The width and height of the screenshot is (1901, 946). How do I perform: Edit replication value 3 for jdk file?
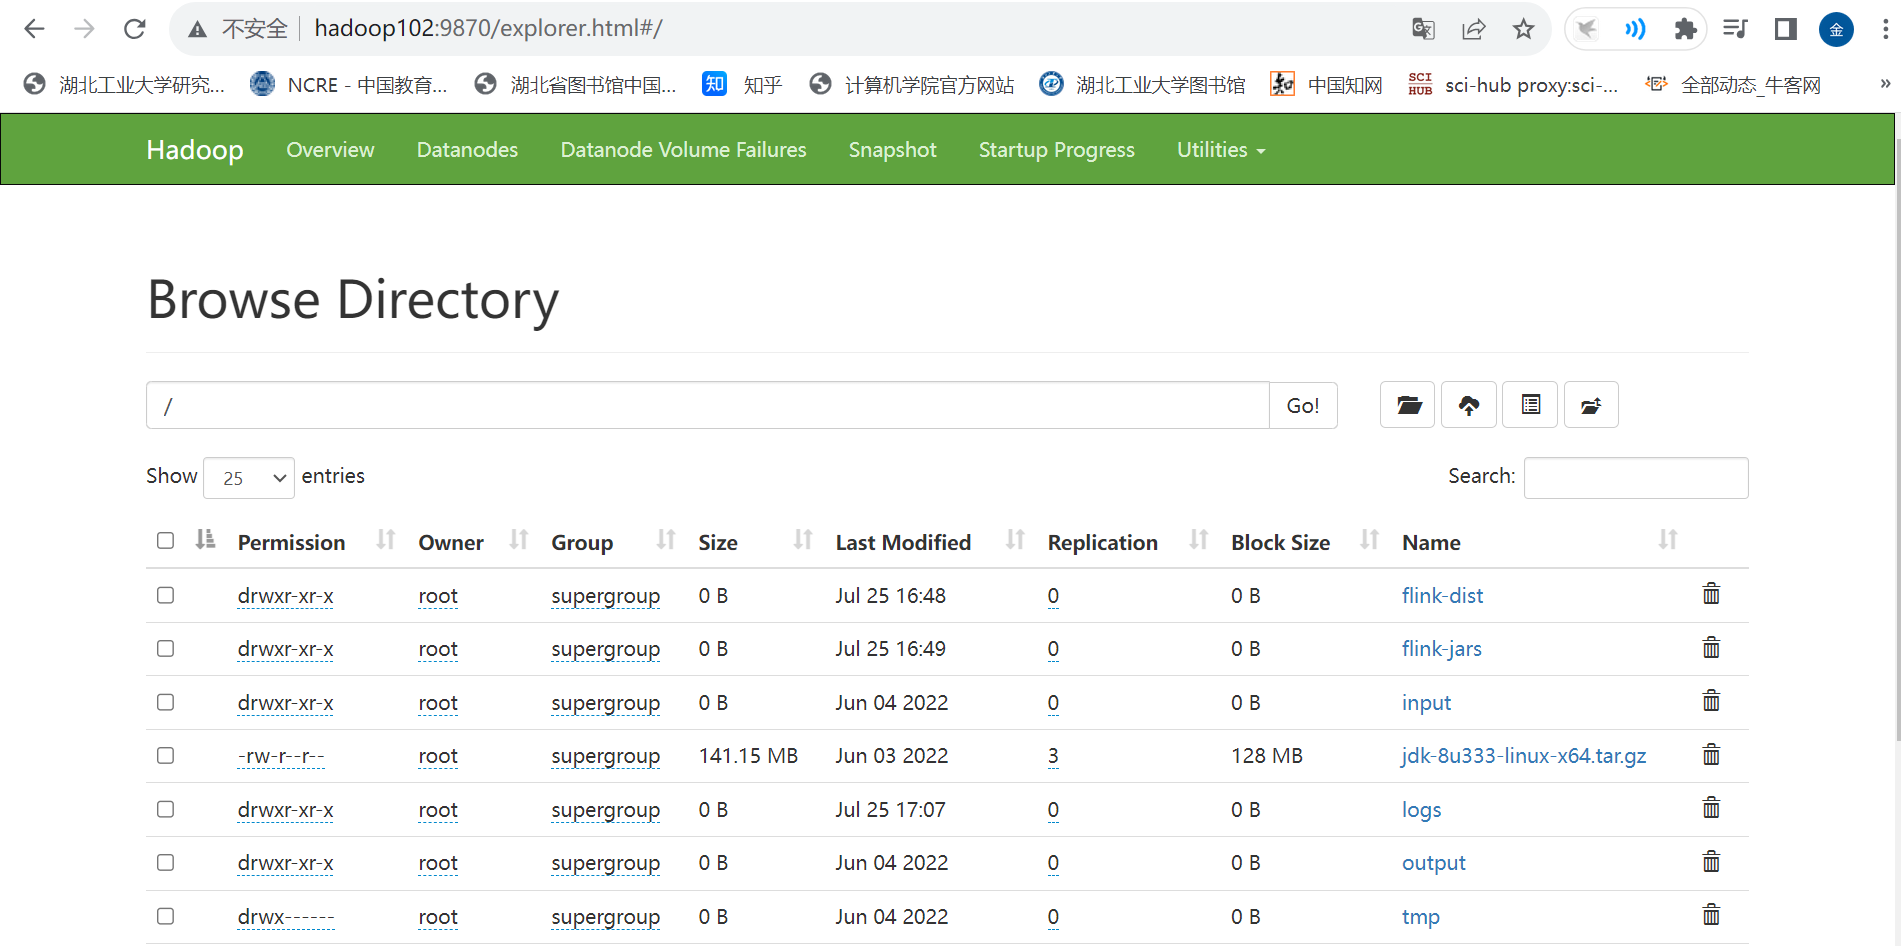pyautogui.click(x=1053, y=756)
